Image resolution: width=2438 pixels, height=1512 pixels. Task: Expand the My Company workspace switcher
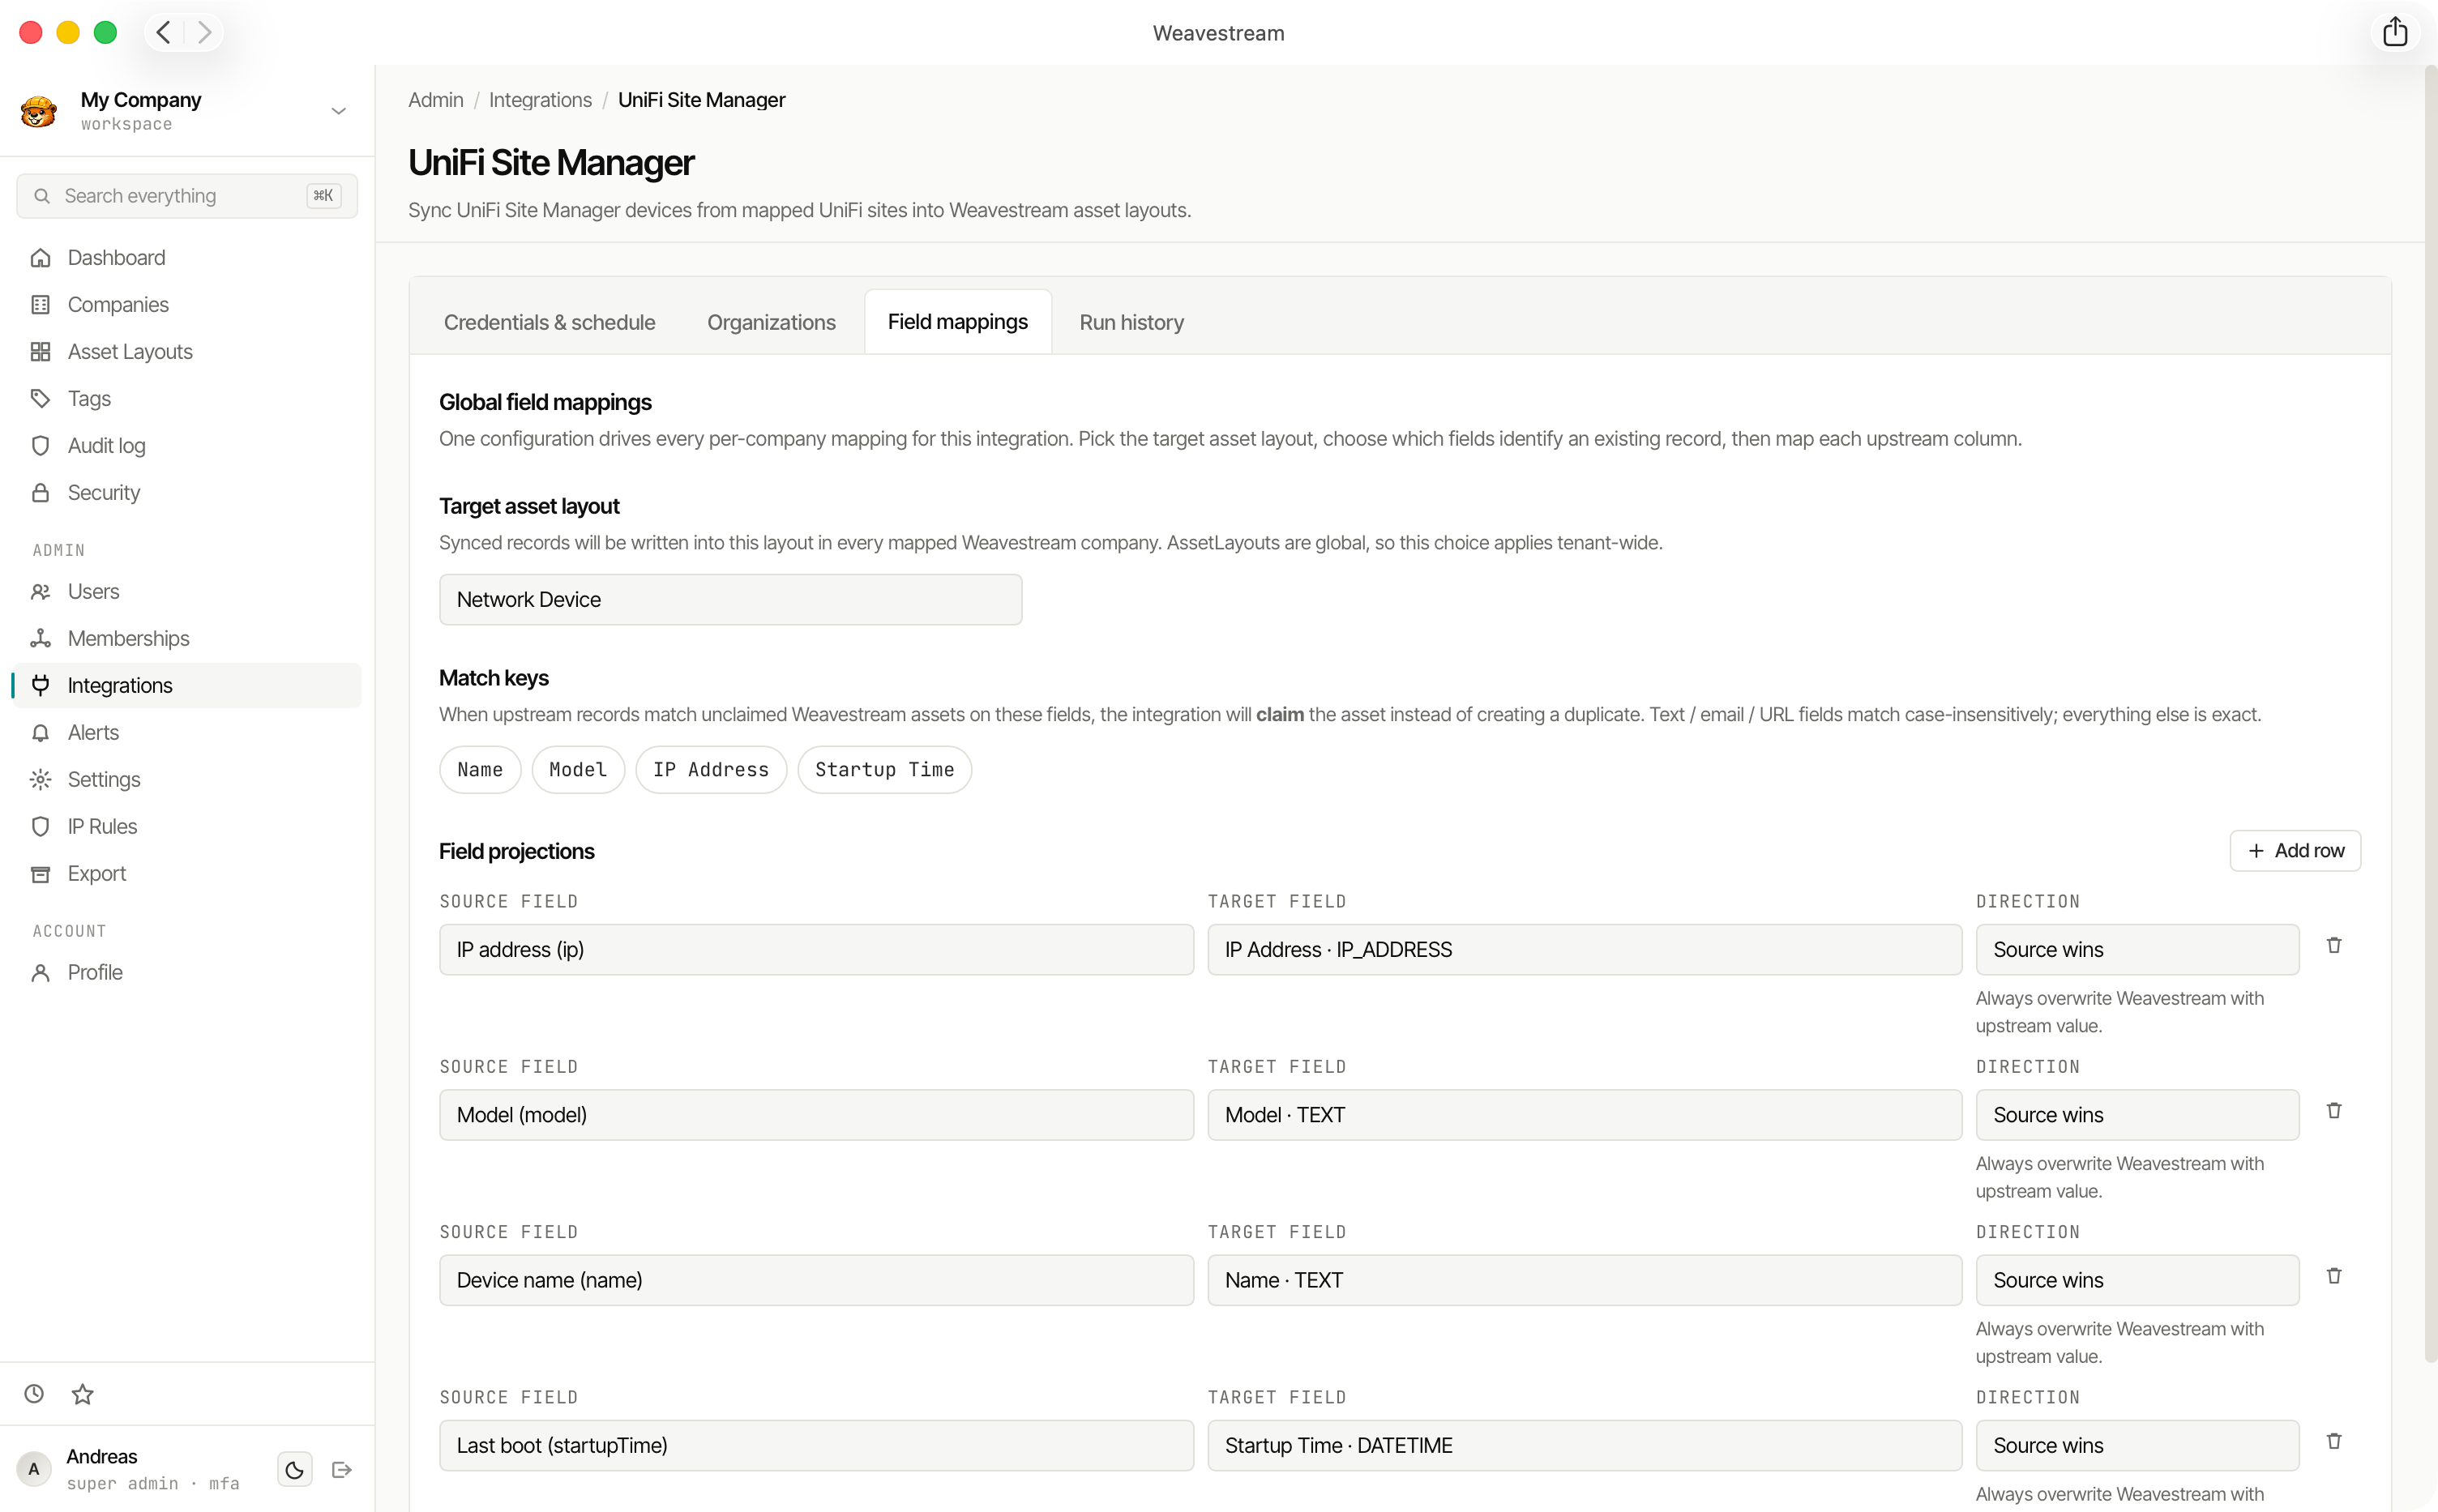(339, 111)
